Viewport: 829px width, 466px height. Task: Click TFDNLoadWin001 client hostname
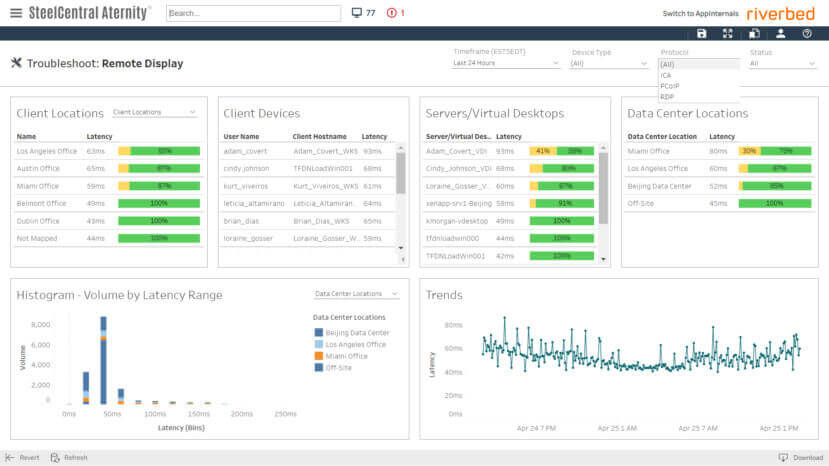(x=323, y=169)
